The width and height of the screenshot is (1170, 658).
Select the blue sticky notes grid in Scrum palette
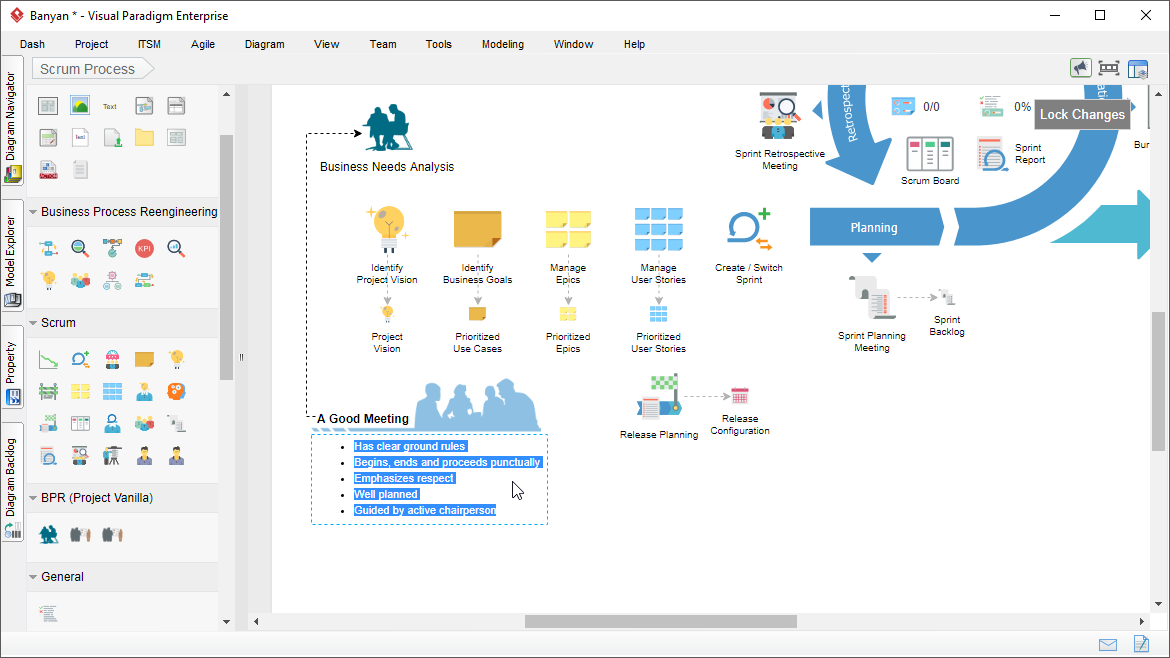[x=112, y=392]
